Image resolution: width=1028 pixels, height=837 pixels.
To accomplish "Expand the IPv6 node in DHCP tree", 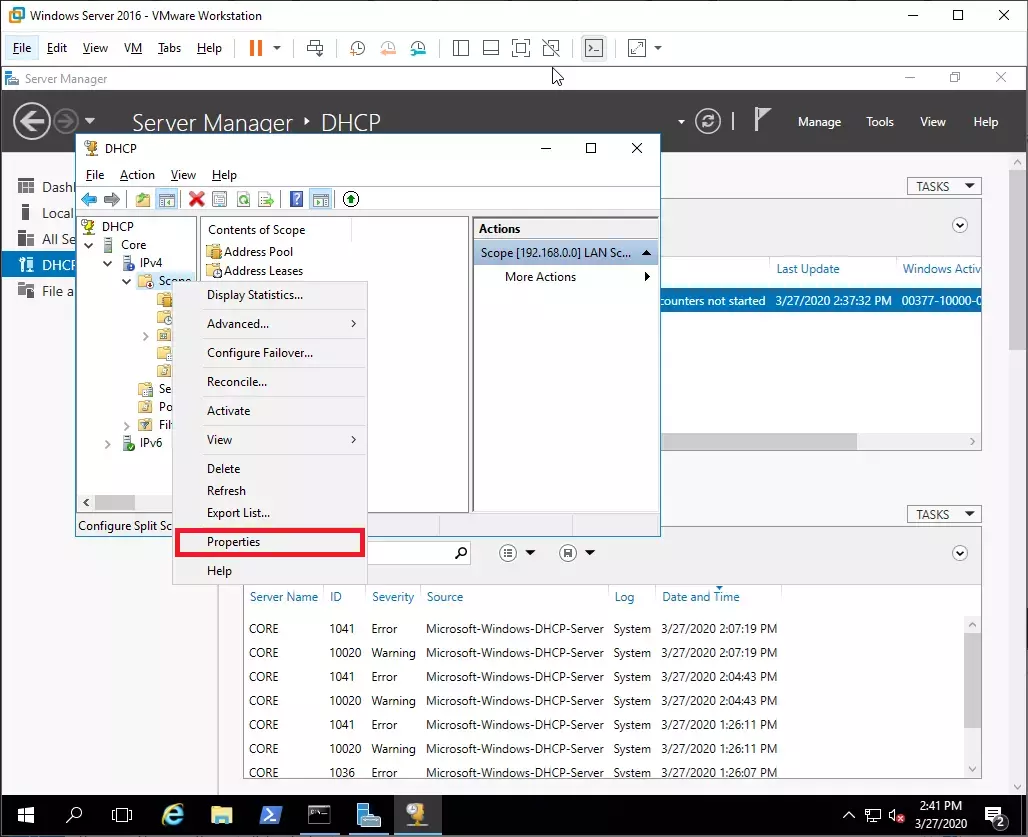I will tap(108, 444).
